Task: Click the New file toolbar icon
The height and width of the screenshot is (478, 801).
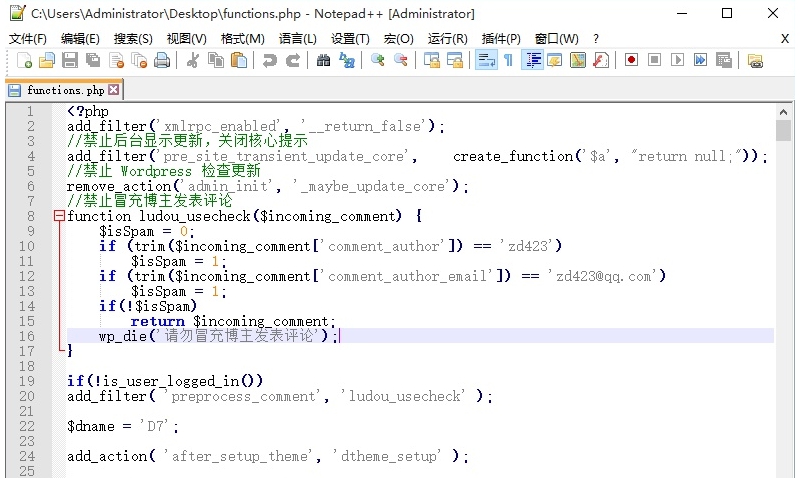Action: click(x=24, y=60)
